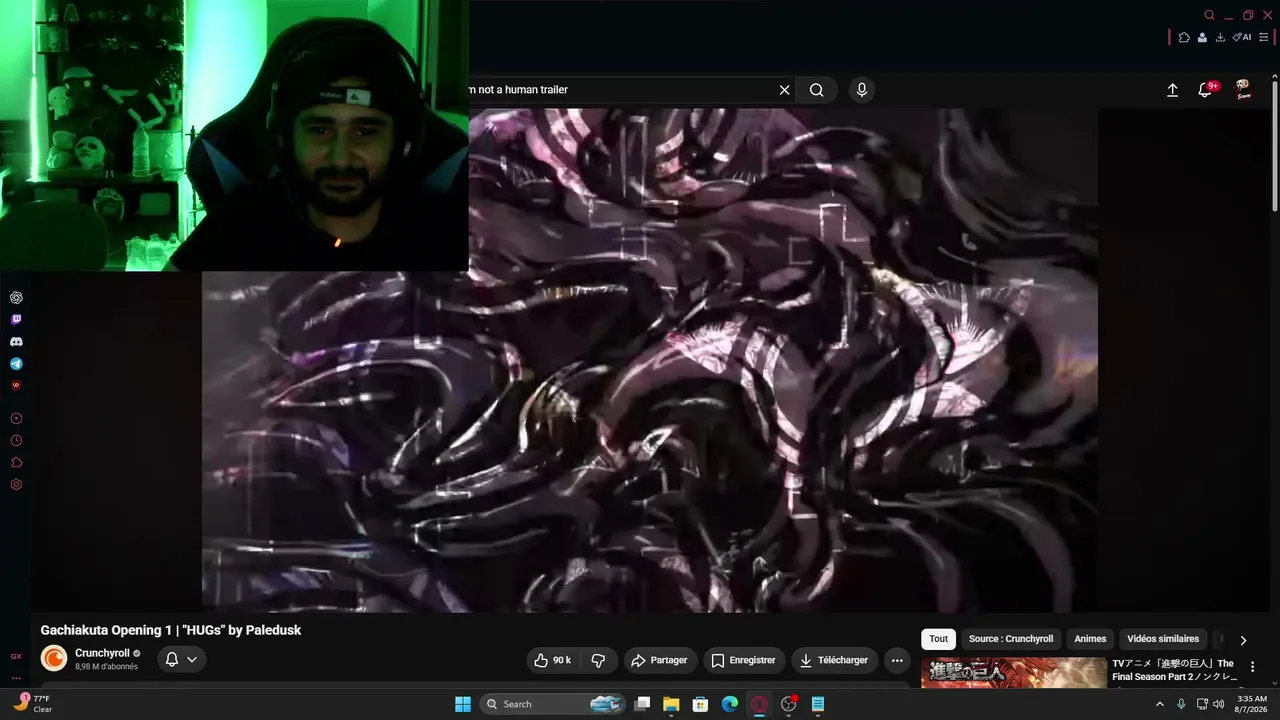1280x720 pixels.
Task: Click the Windows taskbar Search box
Action: tap(554, 704)
